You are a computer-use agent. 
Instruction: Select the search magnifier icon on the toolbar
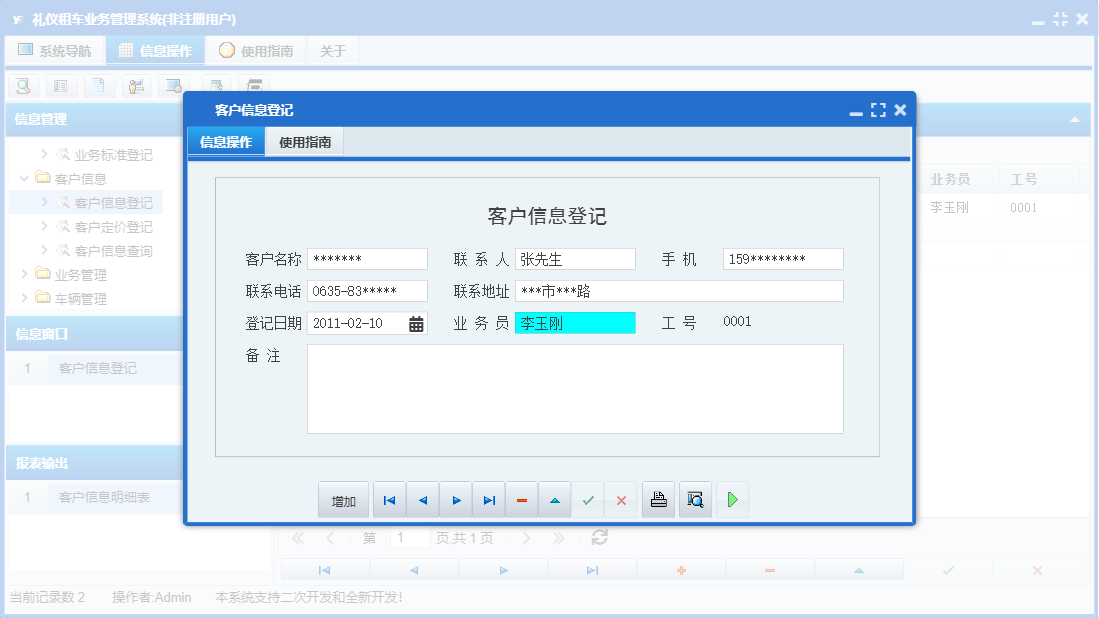pos(23,86)
